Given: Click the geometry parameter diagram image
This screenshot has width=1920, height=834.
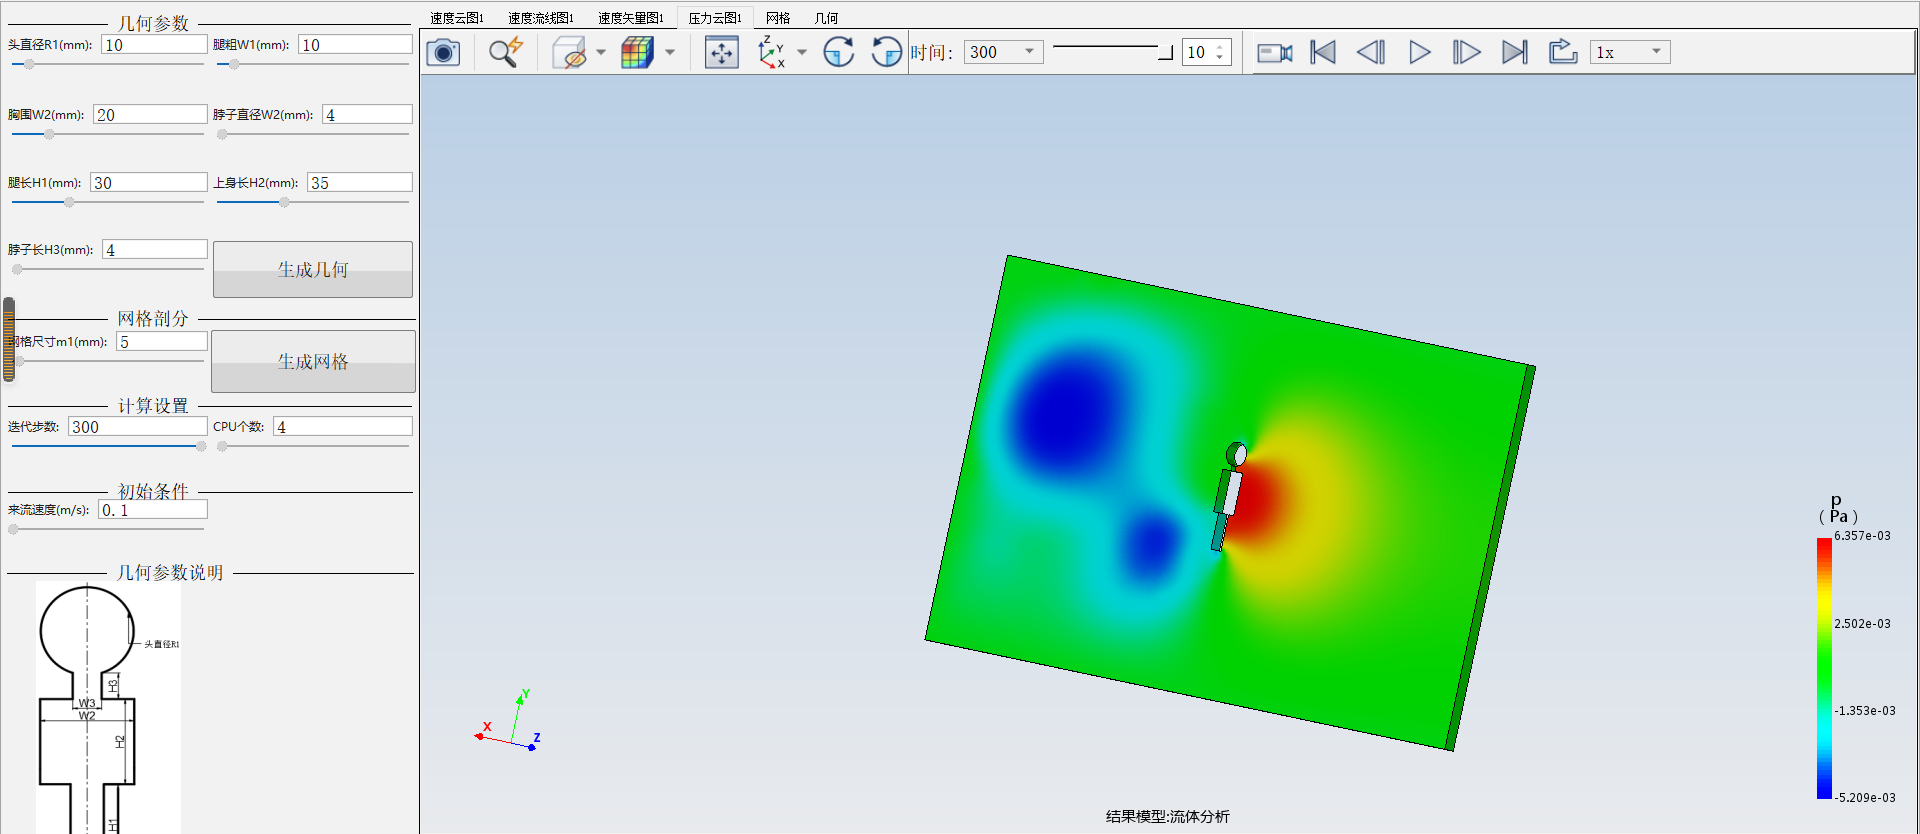Looking at the screenshot, I should pyautogui.click(x=108, y=707).
